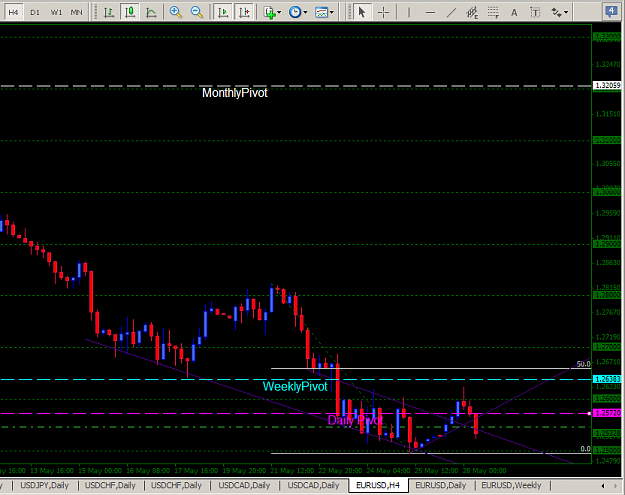Screen dimensions: 625x495
Task: Open the periods clock icon
Action: 295,12
